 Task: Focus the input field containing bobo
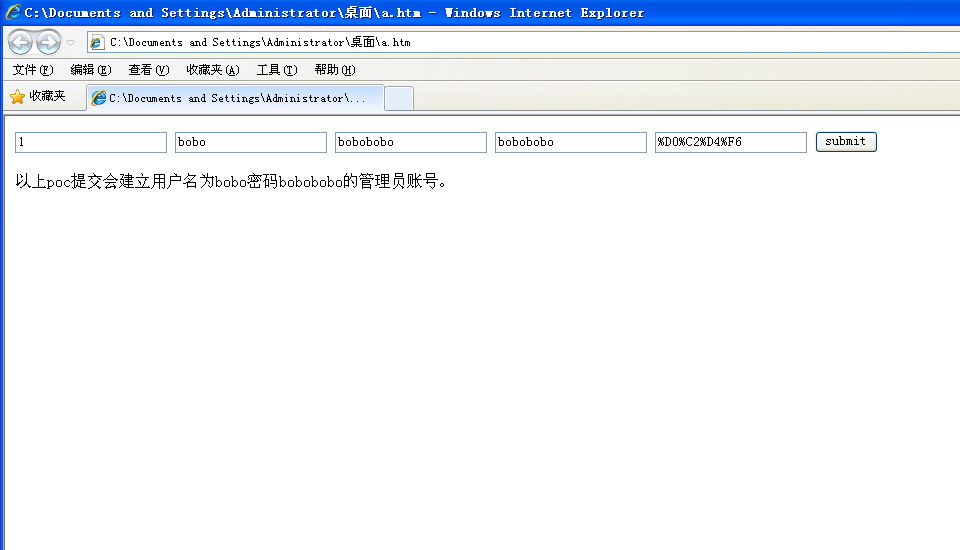tap(250, 142)
